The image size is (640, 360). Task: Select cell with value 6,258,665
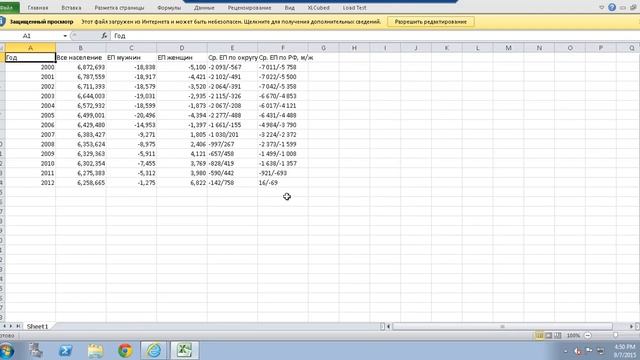81,183
